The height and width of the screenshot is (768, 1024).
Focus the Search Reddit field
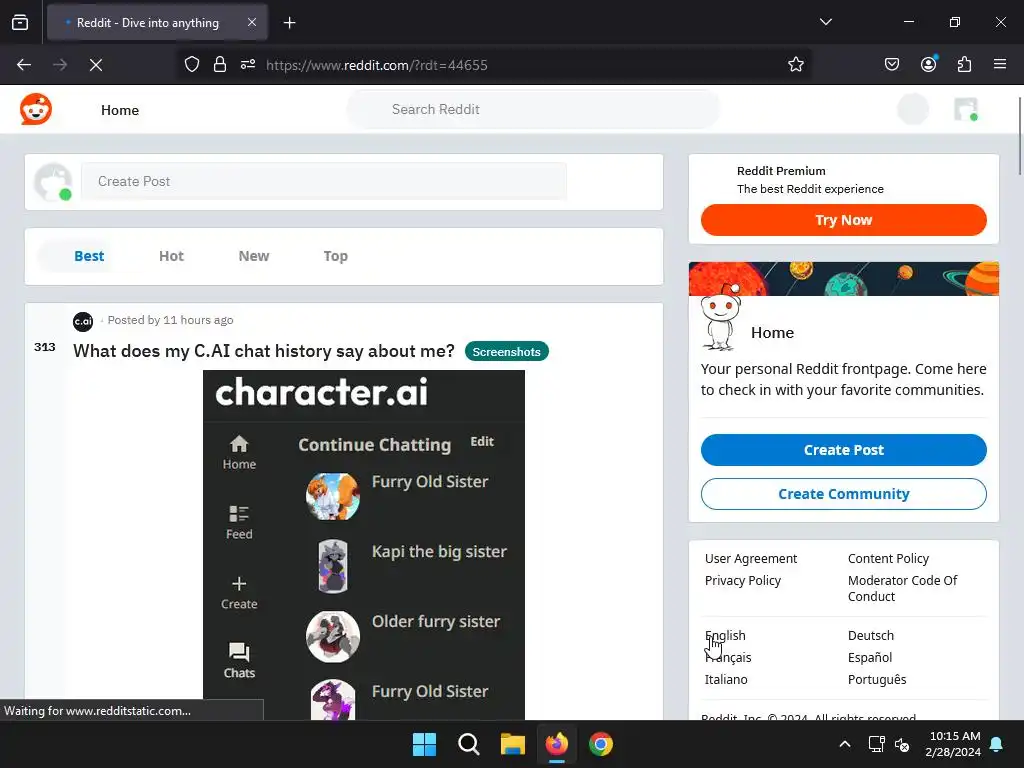(533, 110)
